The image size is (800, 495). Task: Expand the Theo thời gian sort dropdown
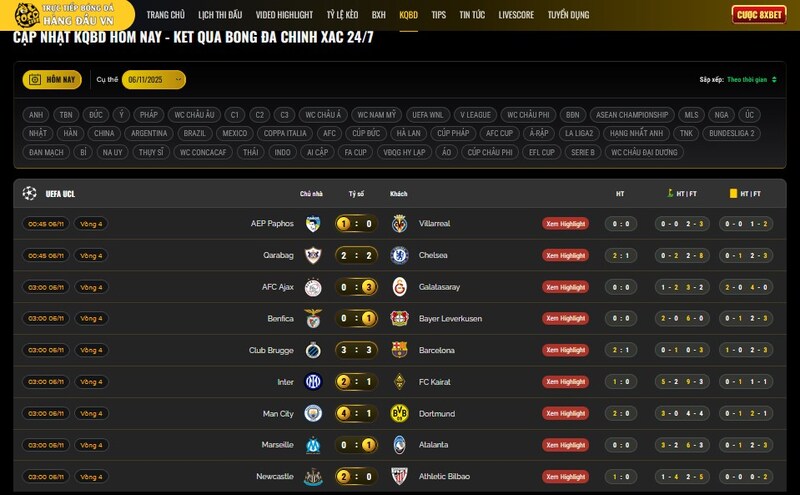pos(751,79)
